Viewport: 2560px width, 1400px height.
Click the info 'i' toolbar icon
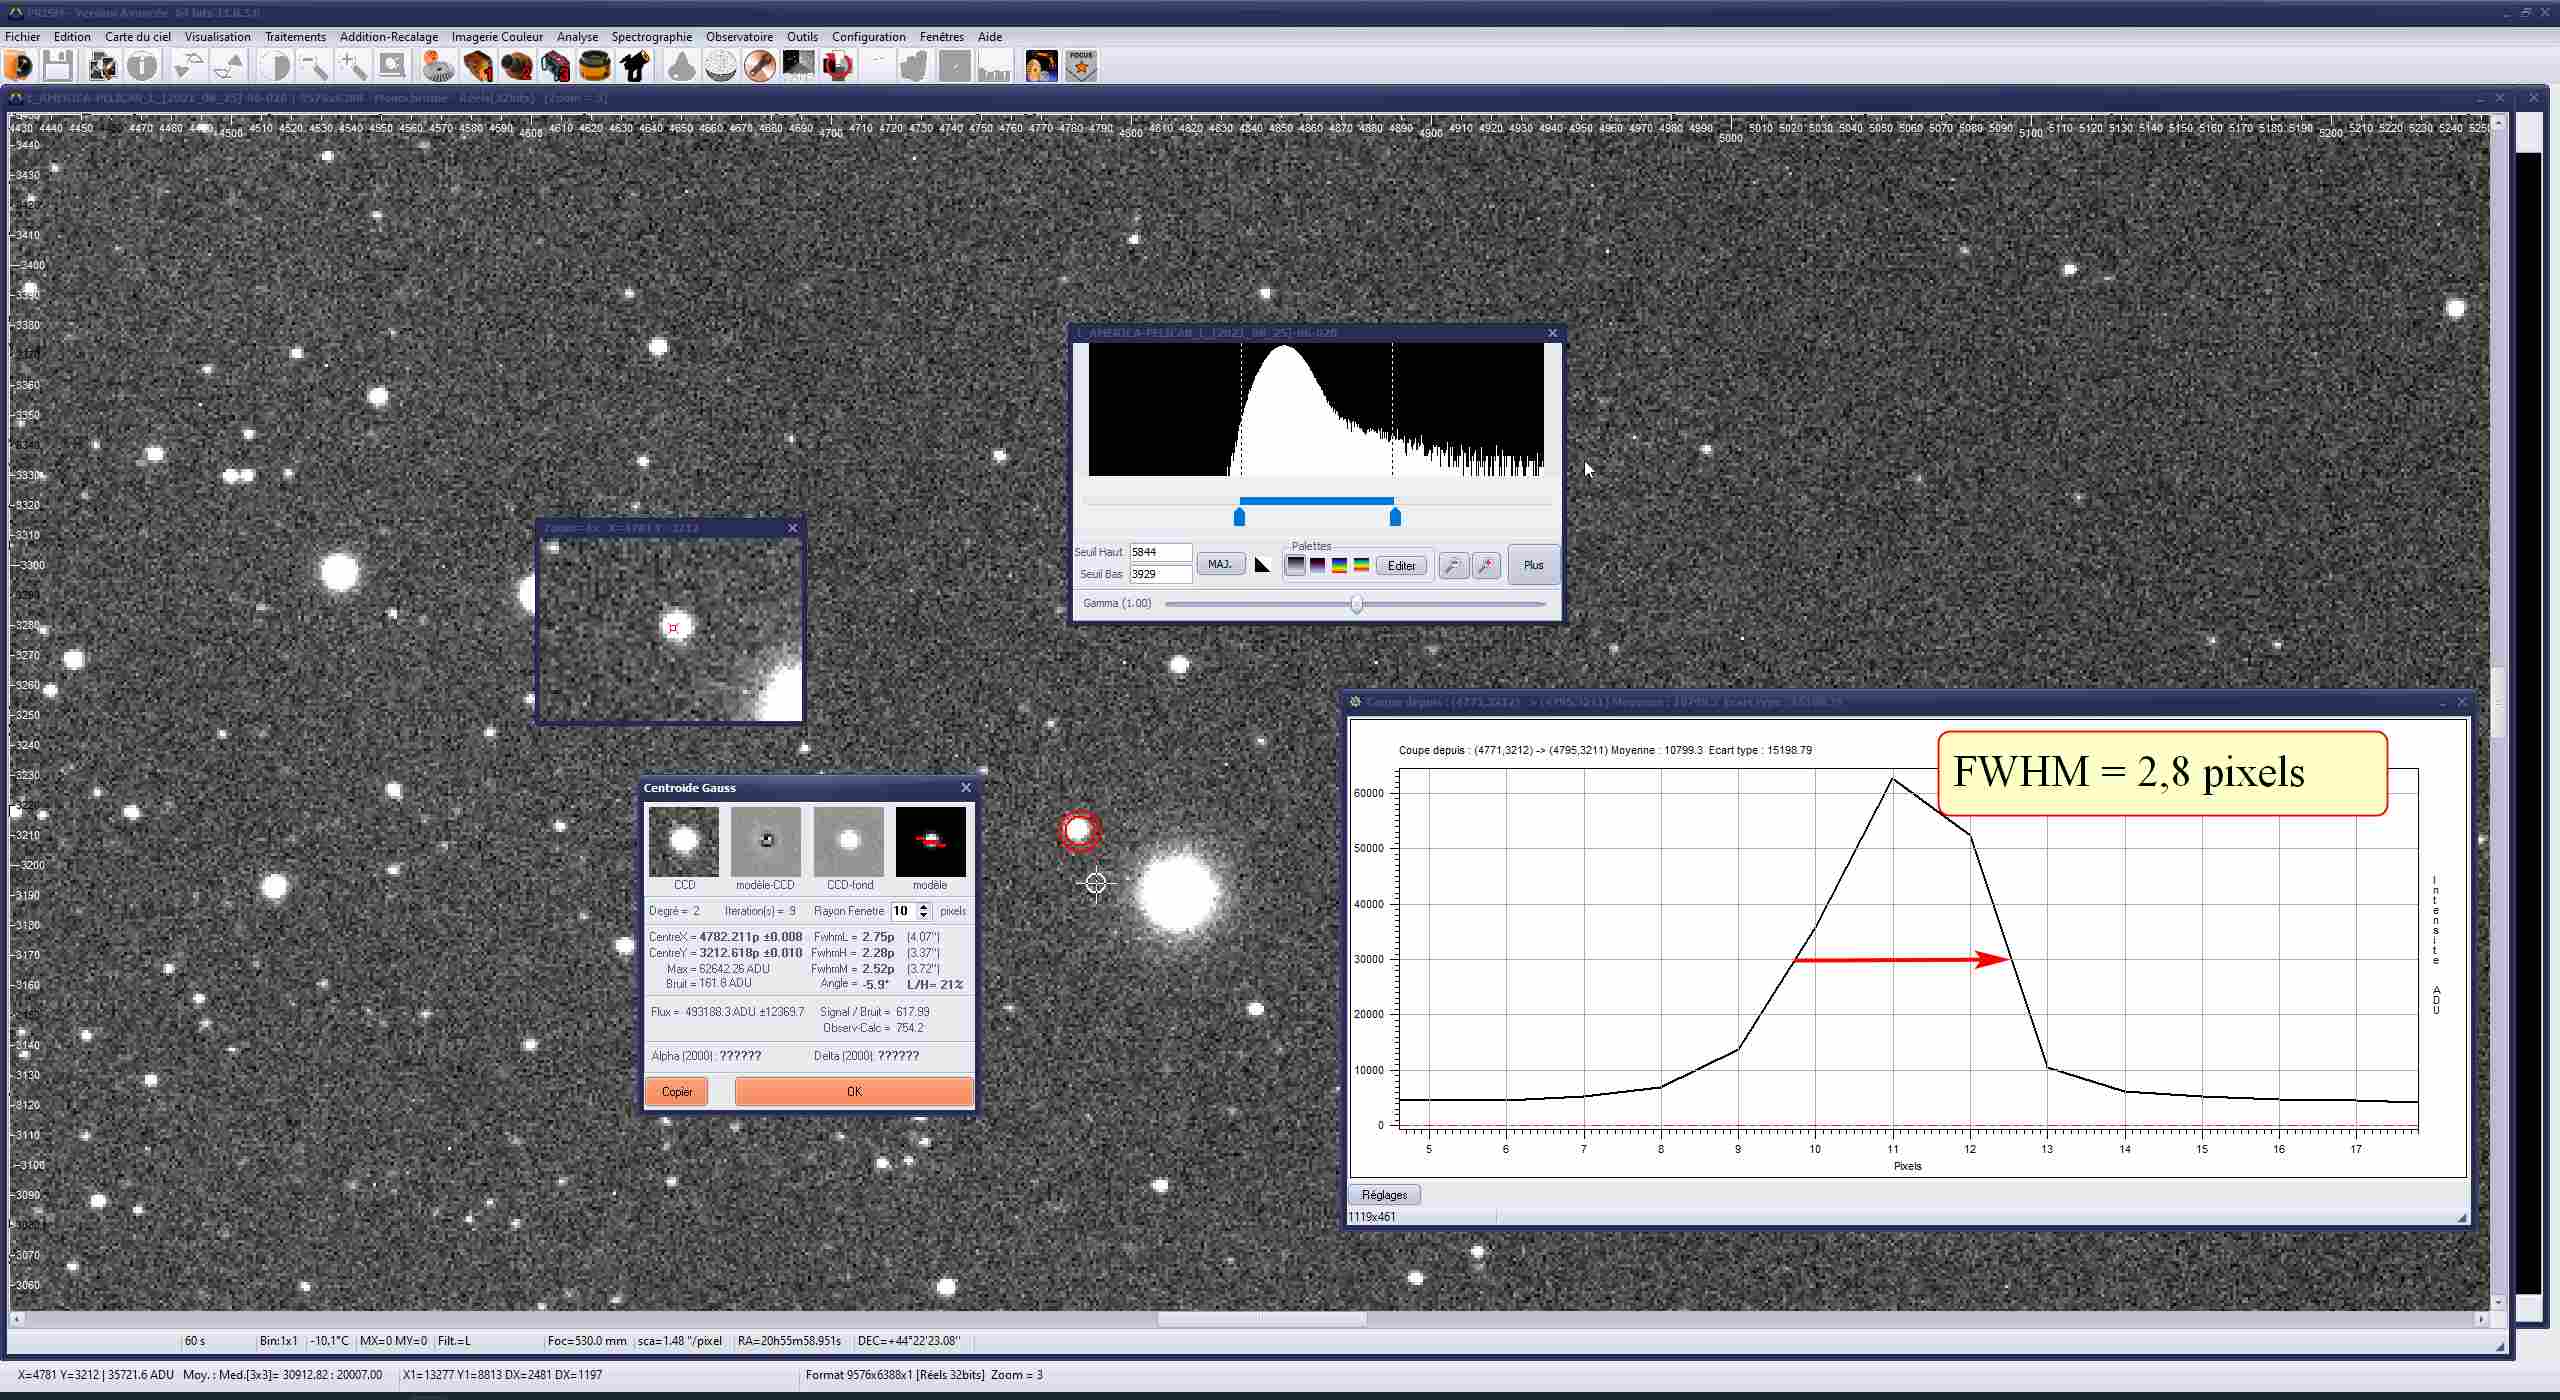(142, 67)
